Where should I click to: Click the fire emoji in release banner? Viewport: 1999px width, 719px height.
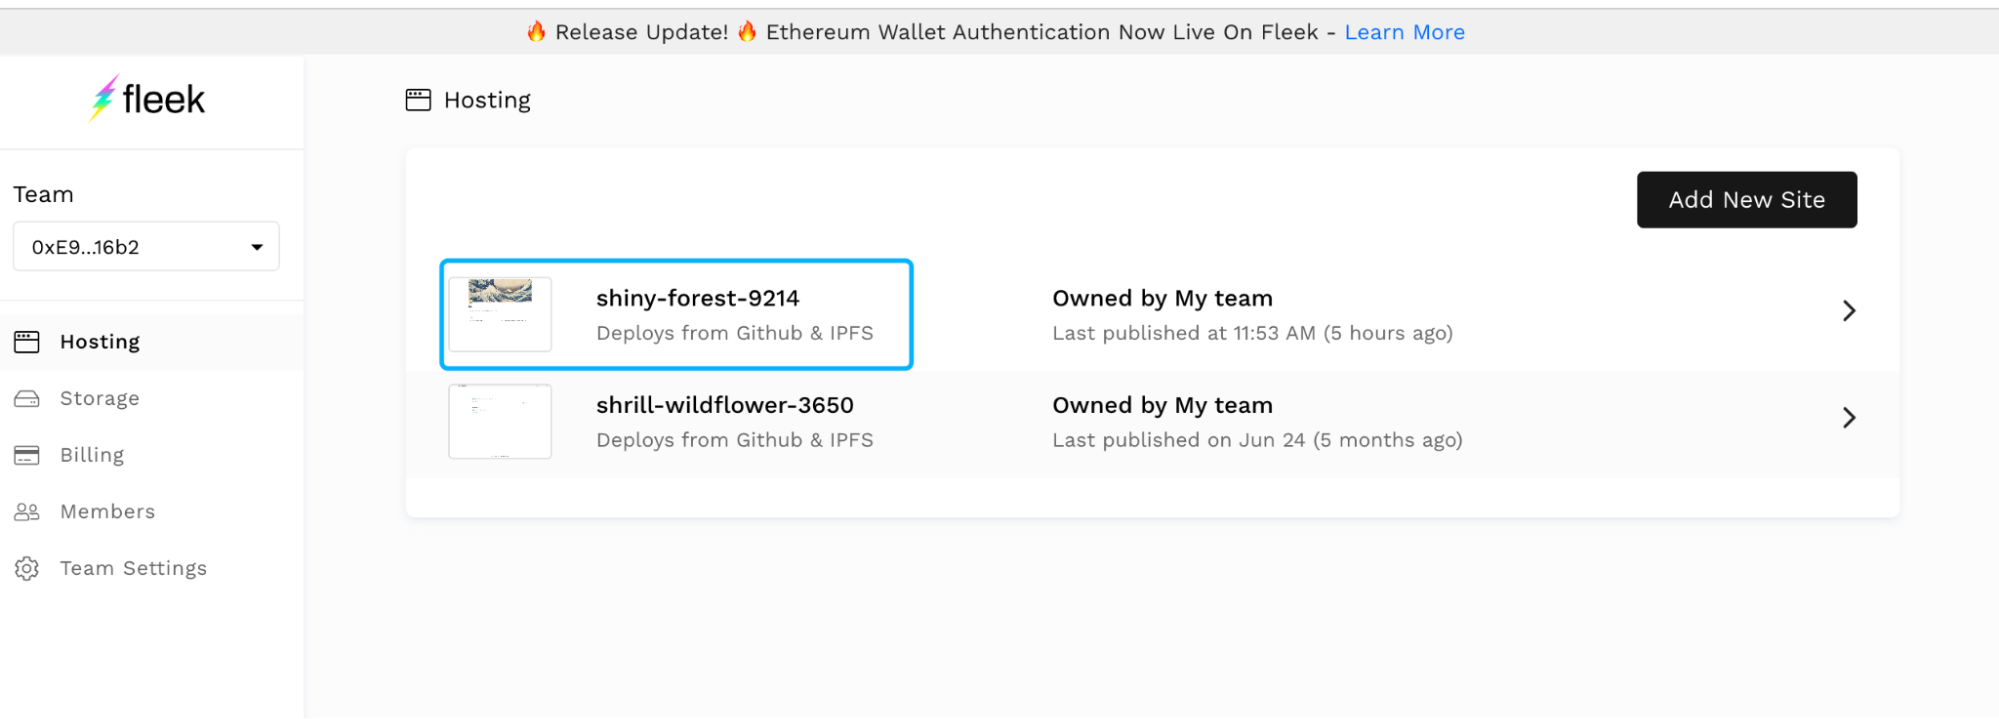[537, 32]
